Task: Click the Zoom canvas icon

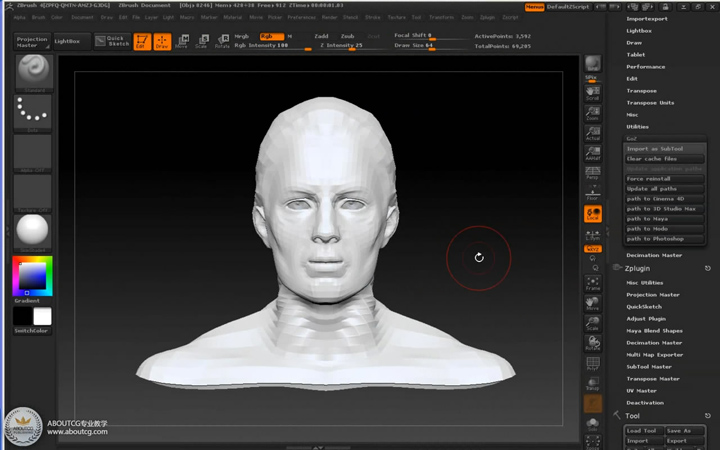Action: [593, 113]
